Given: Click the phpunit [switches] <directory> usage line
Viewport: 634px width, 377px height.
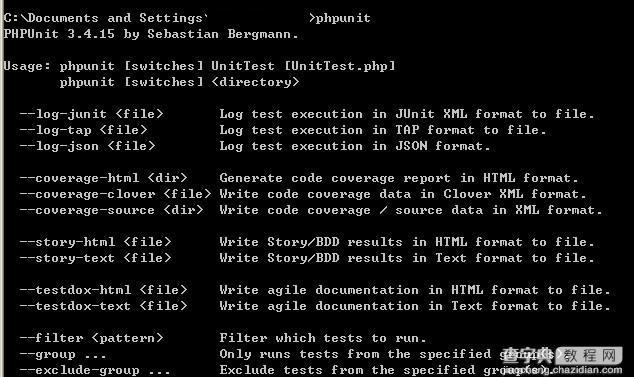Looking at the screenshot, I should coord(180,82).
